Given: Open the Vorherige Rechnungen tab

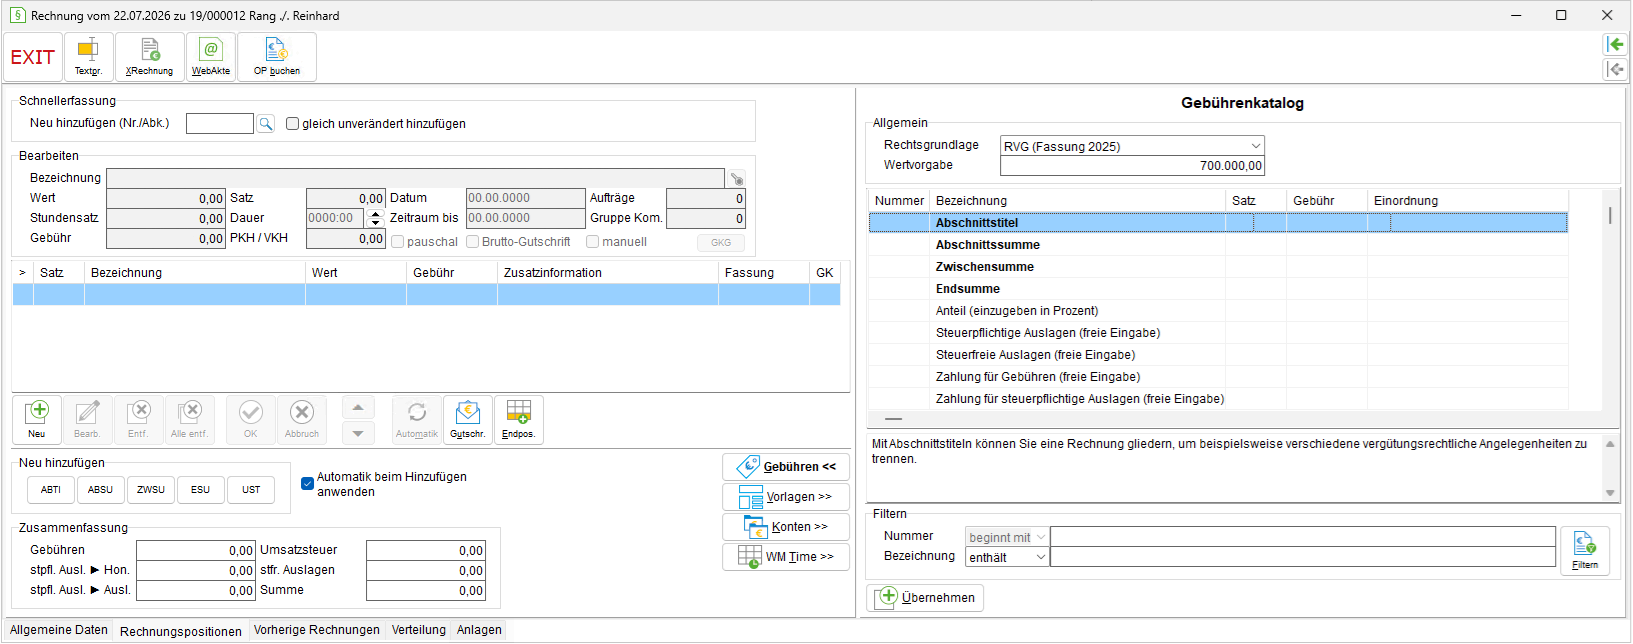Looking at the screenshot, I should 316,630.
